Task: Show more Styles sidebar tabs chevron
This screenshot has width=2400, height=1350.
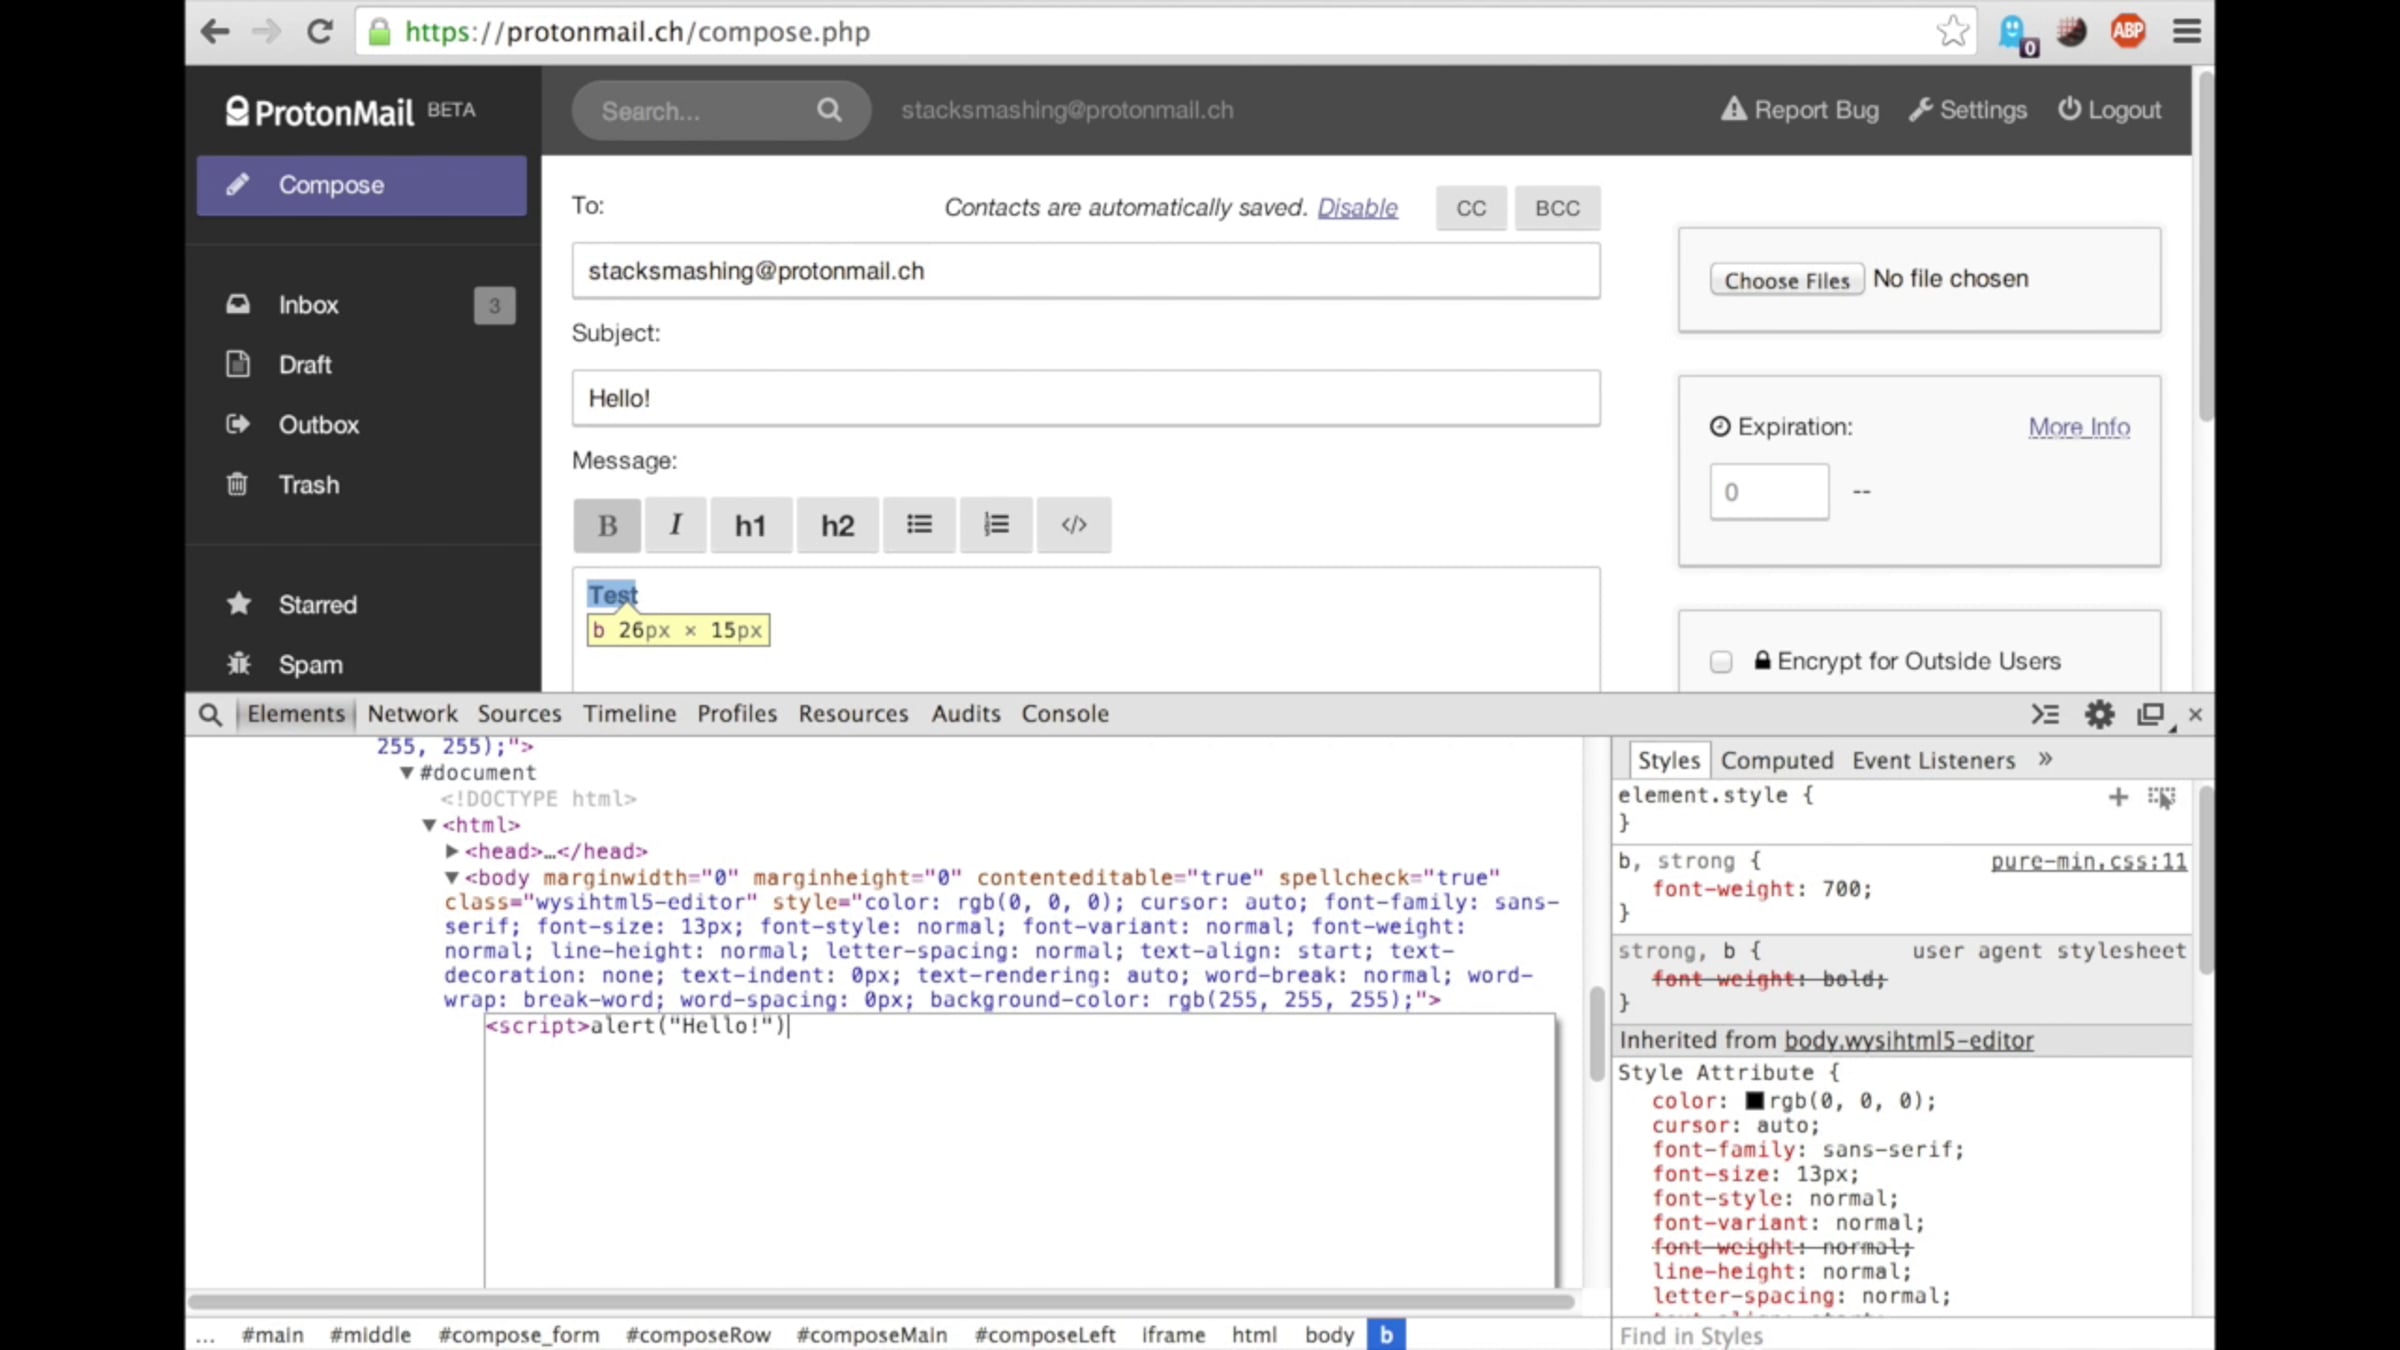Action: 2045,759
